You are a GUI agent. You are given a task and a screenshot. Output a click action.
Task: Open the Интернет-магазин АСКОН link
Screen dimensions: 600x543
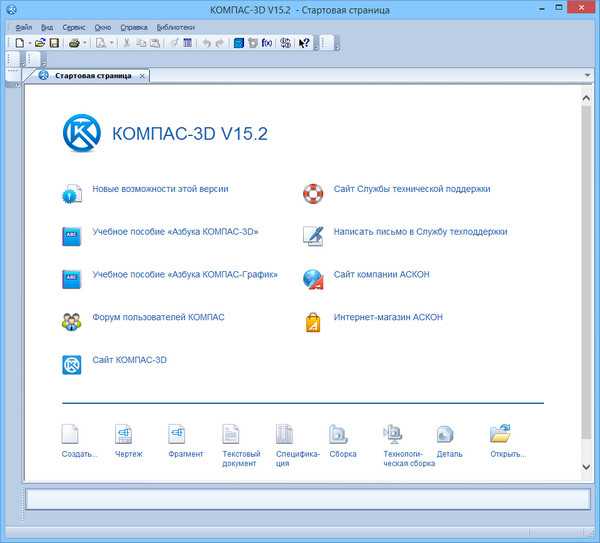click(388, 317)
